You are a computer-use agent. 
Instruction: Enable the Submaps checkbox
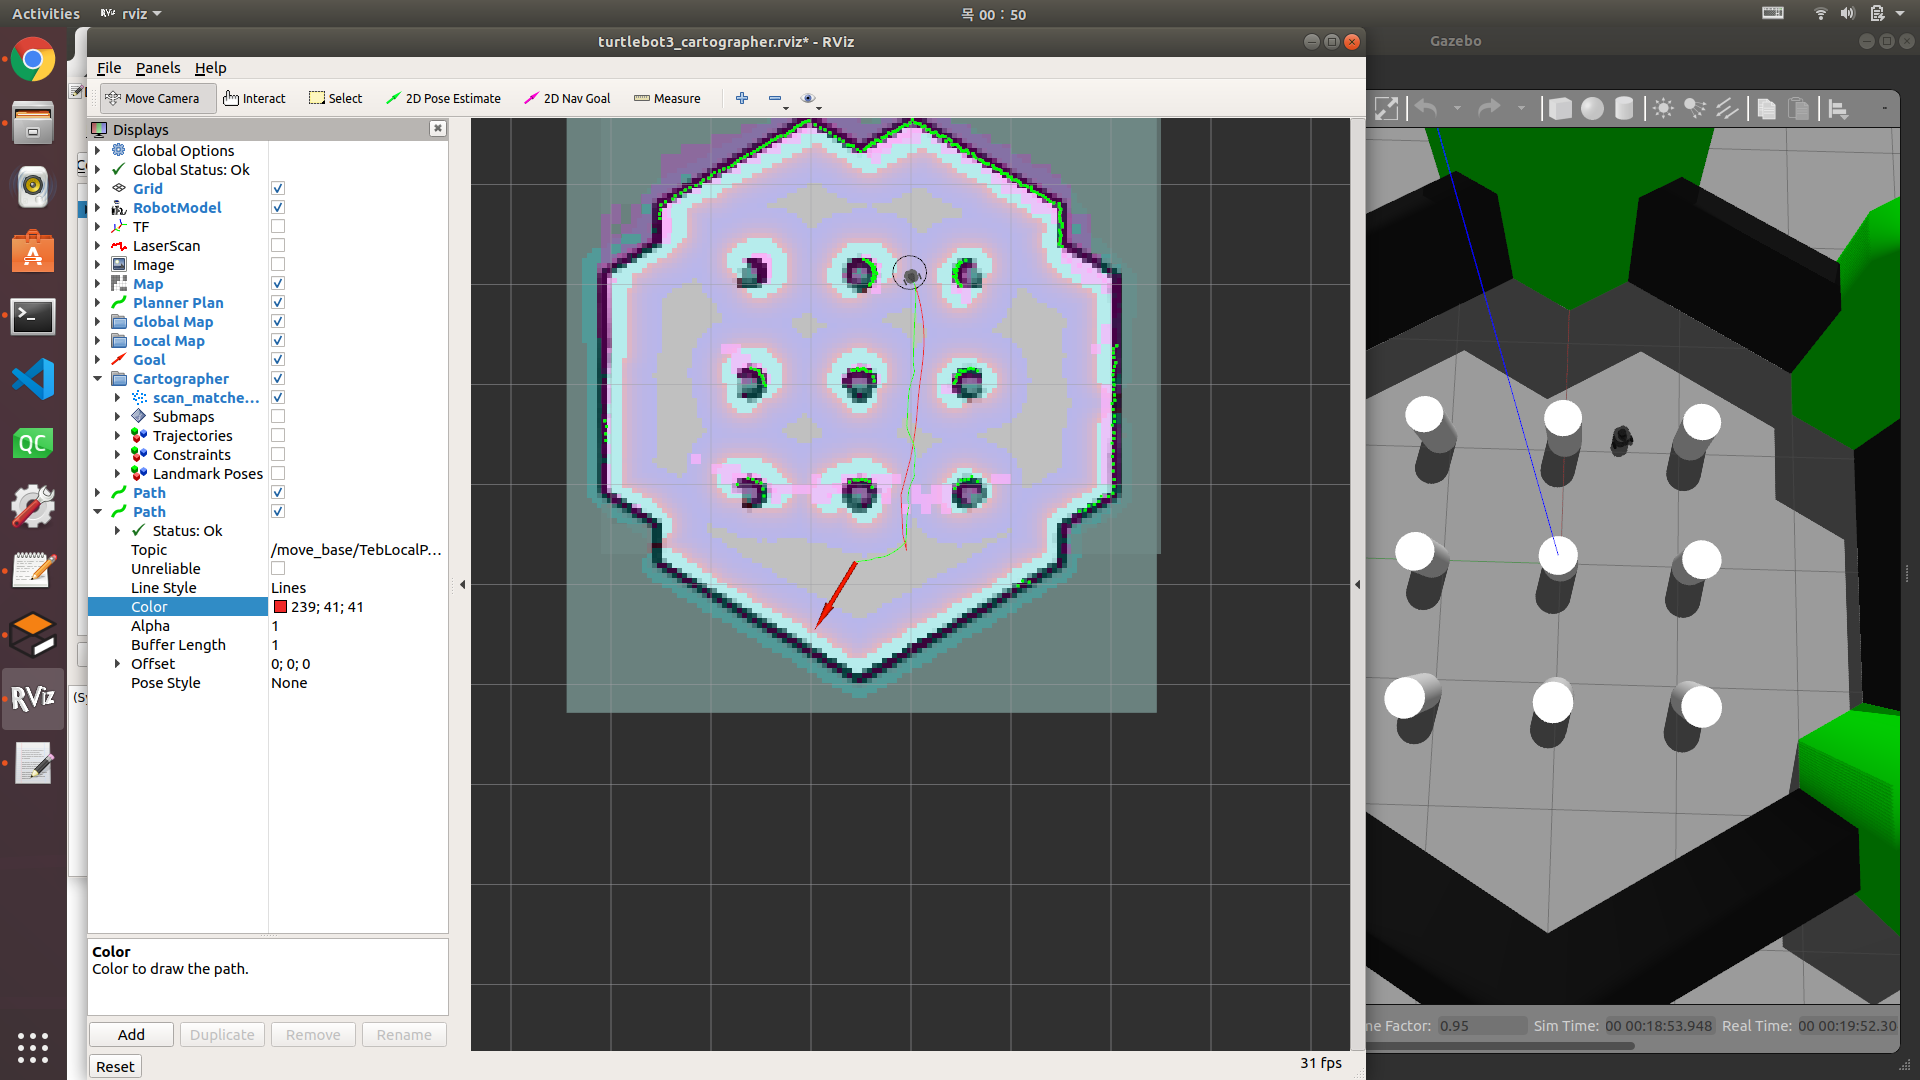tap(278, 416)
